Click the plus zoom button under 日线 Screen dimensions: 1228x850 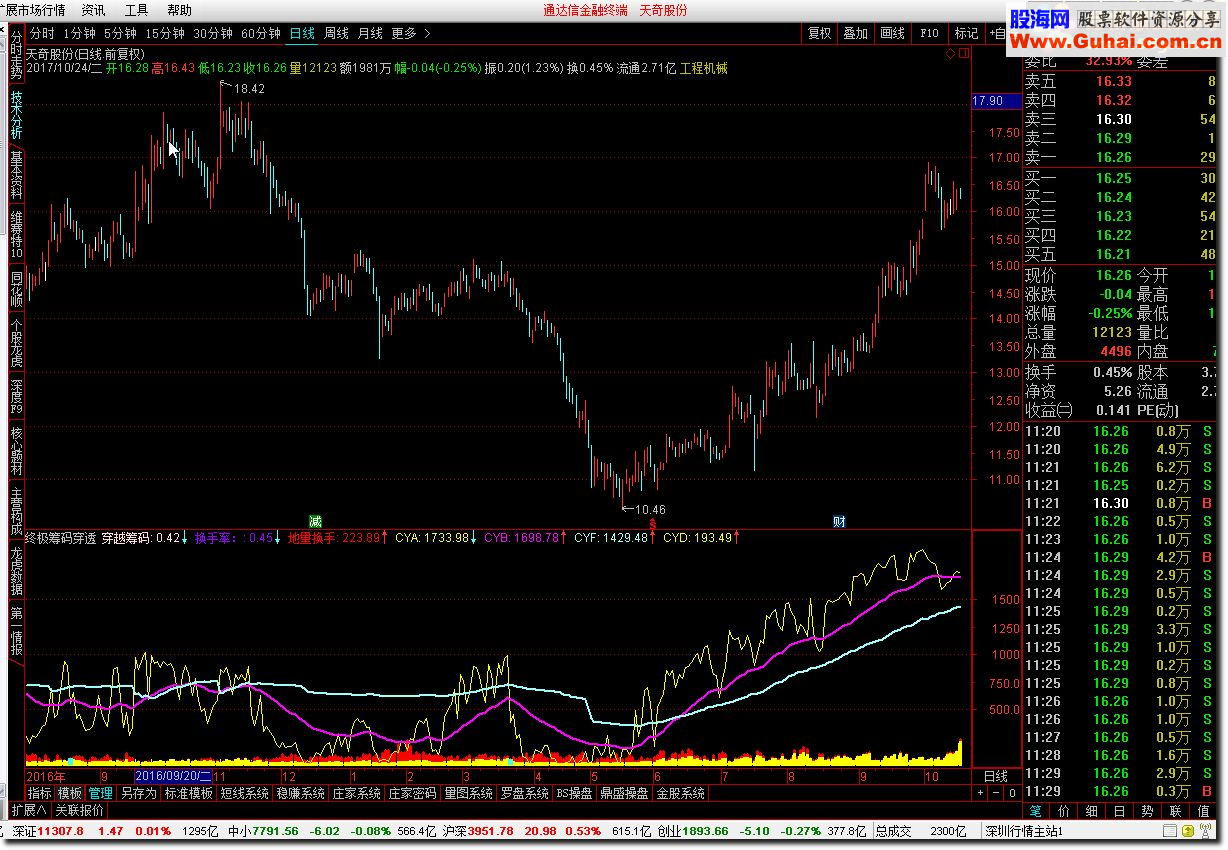pyautogui.click(x=980, y=793)
